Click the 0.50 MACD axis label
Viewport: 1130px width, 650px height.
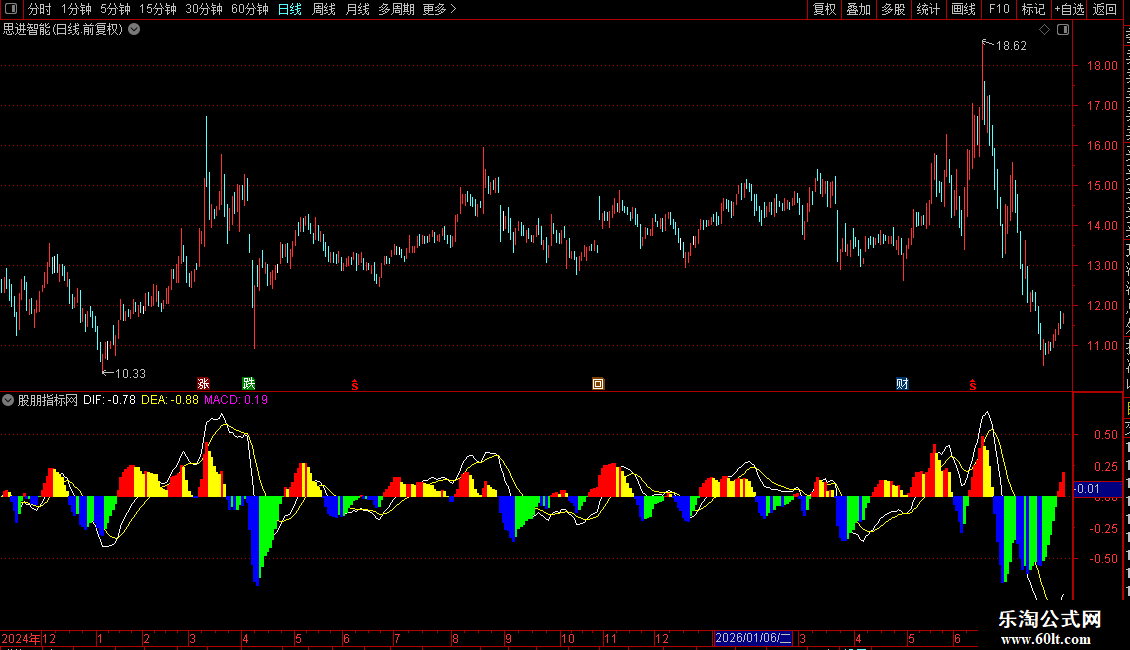pos(1106,435)
